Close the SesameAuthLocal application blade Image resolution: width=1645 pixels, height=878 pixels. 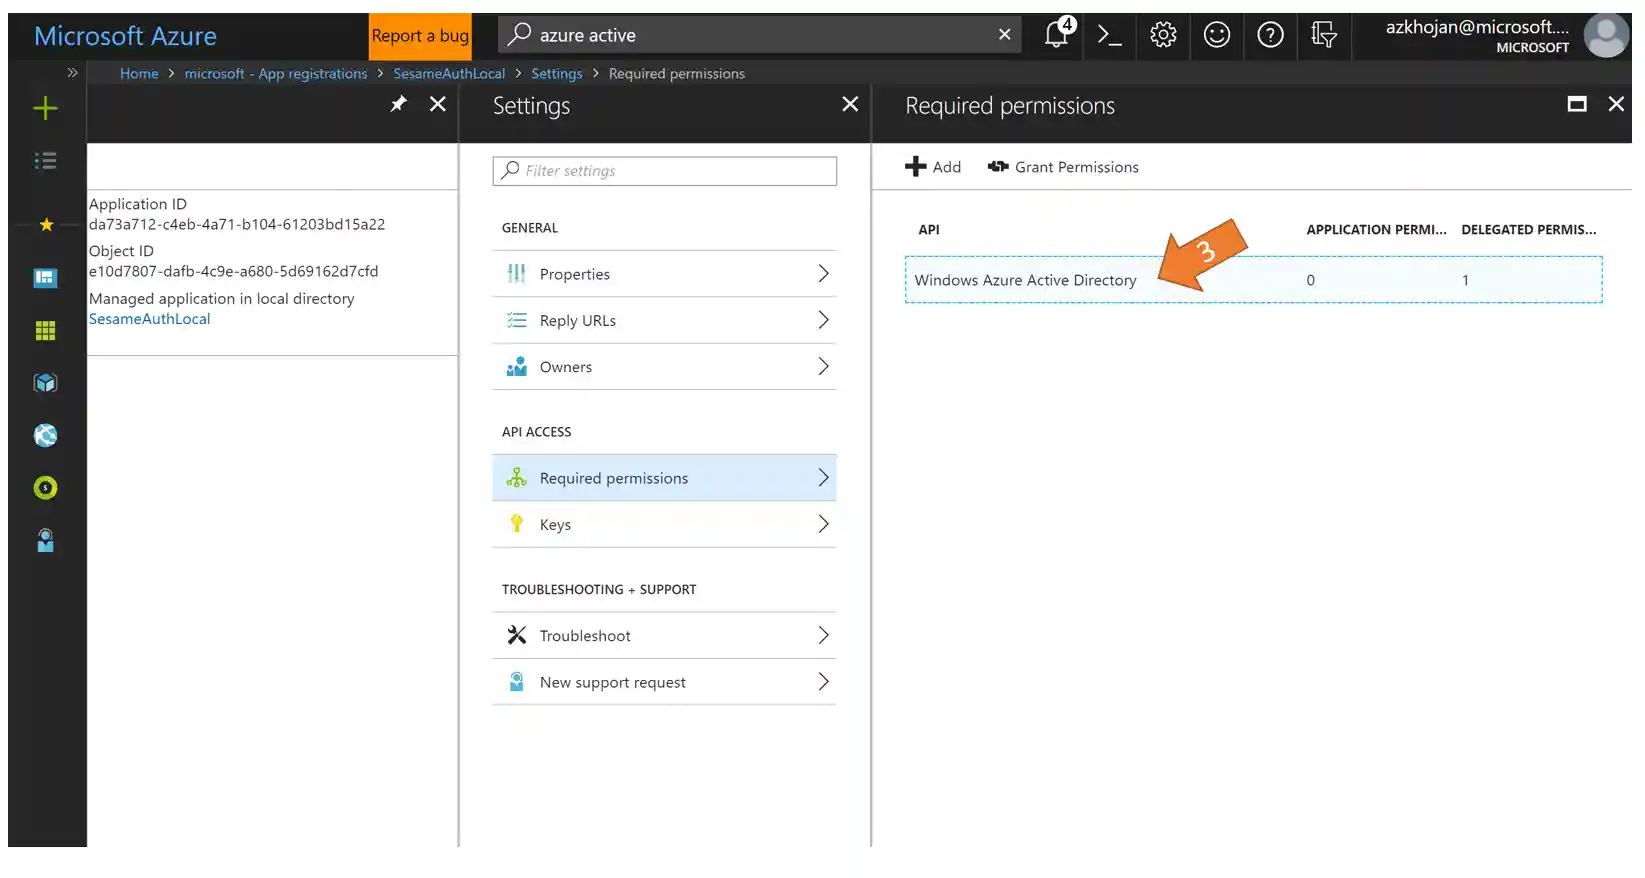point(438,104)
